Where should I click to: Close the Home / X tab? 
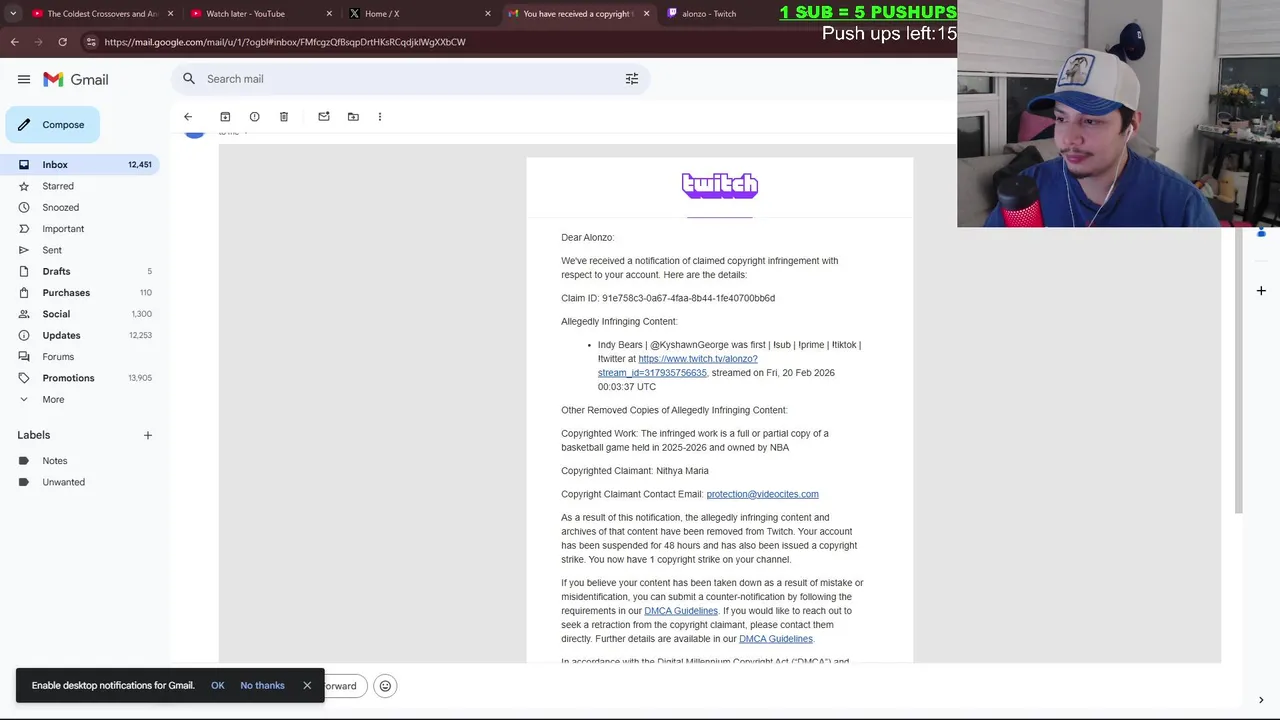pyautogui.click(x=488, y=14)
